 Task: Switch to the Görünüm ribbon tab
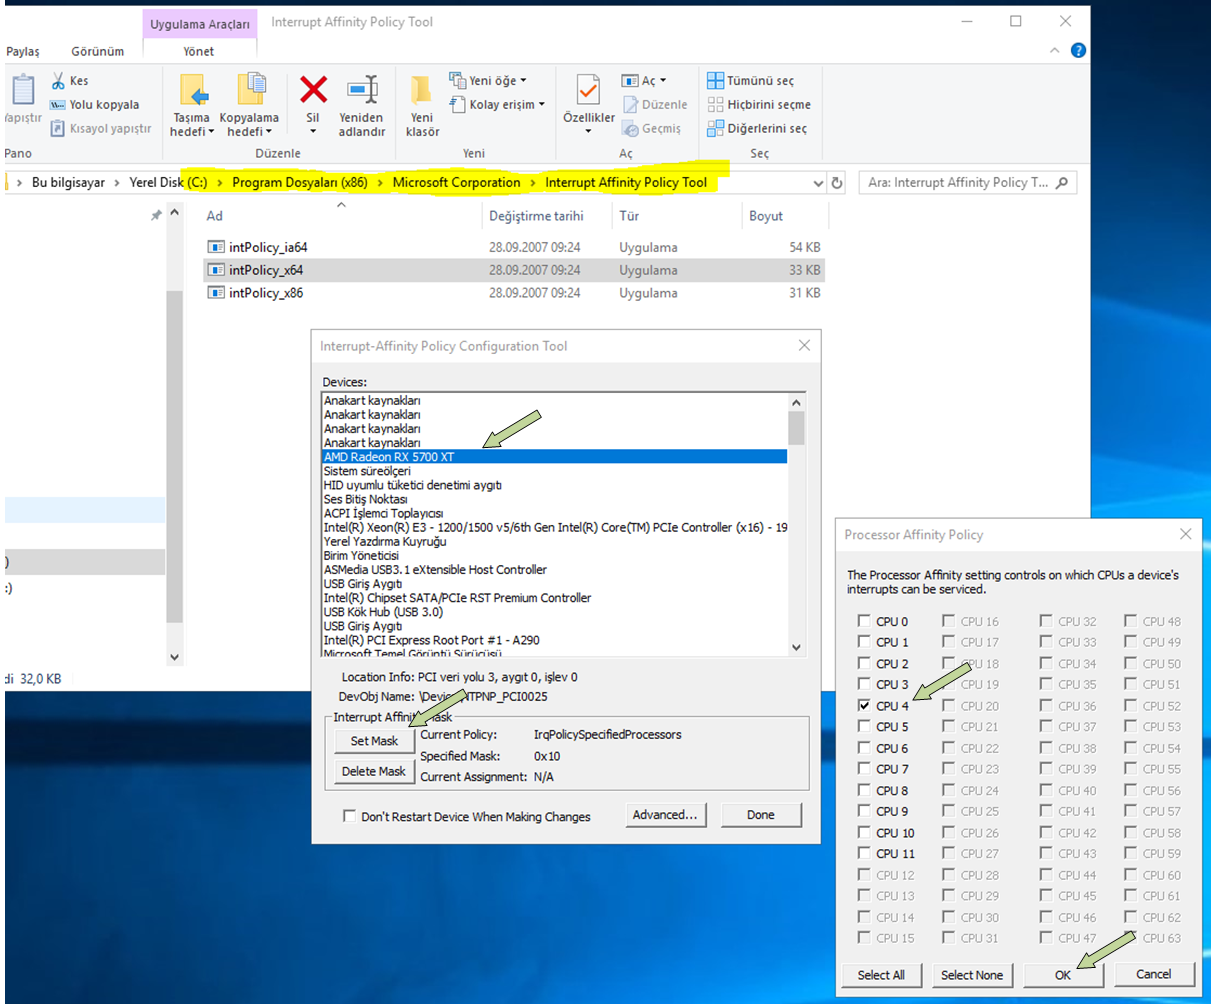tap(98, 51)
